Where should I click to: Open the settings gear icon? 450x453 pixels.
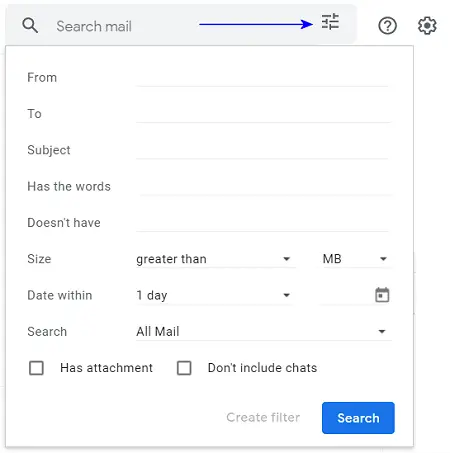(427, 26)
